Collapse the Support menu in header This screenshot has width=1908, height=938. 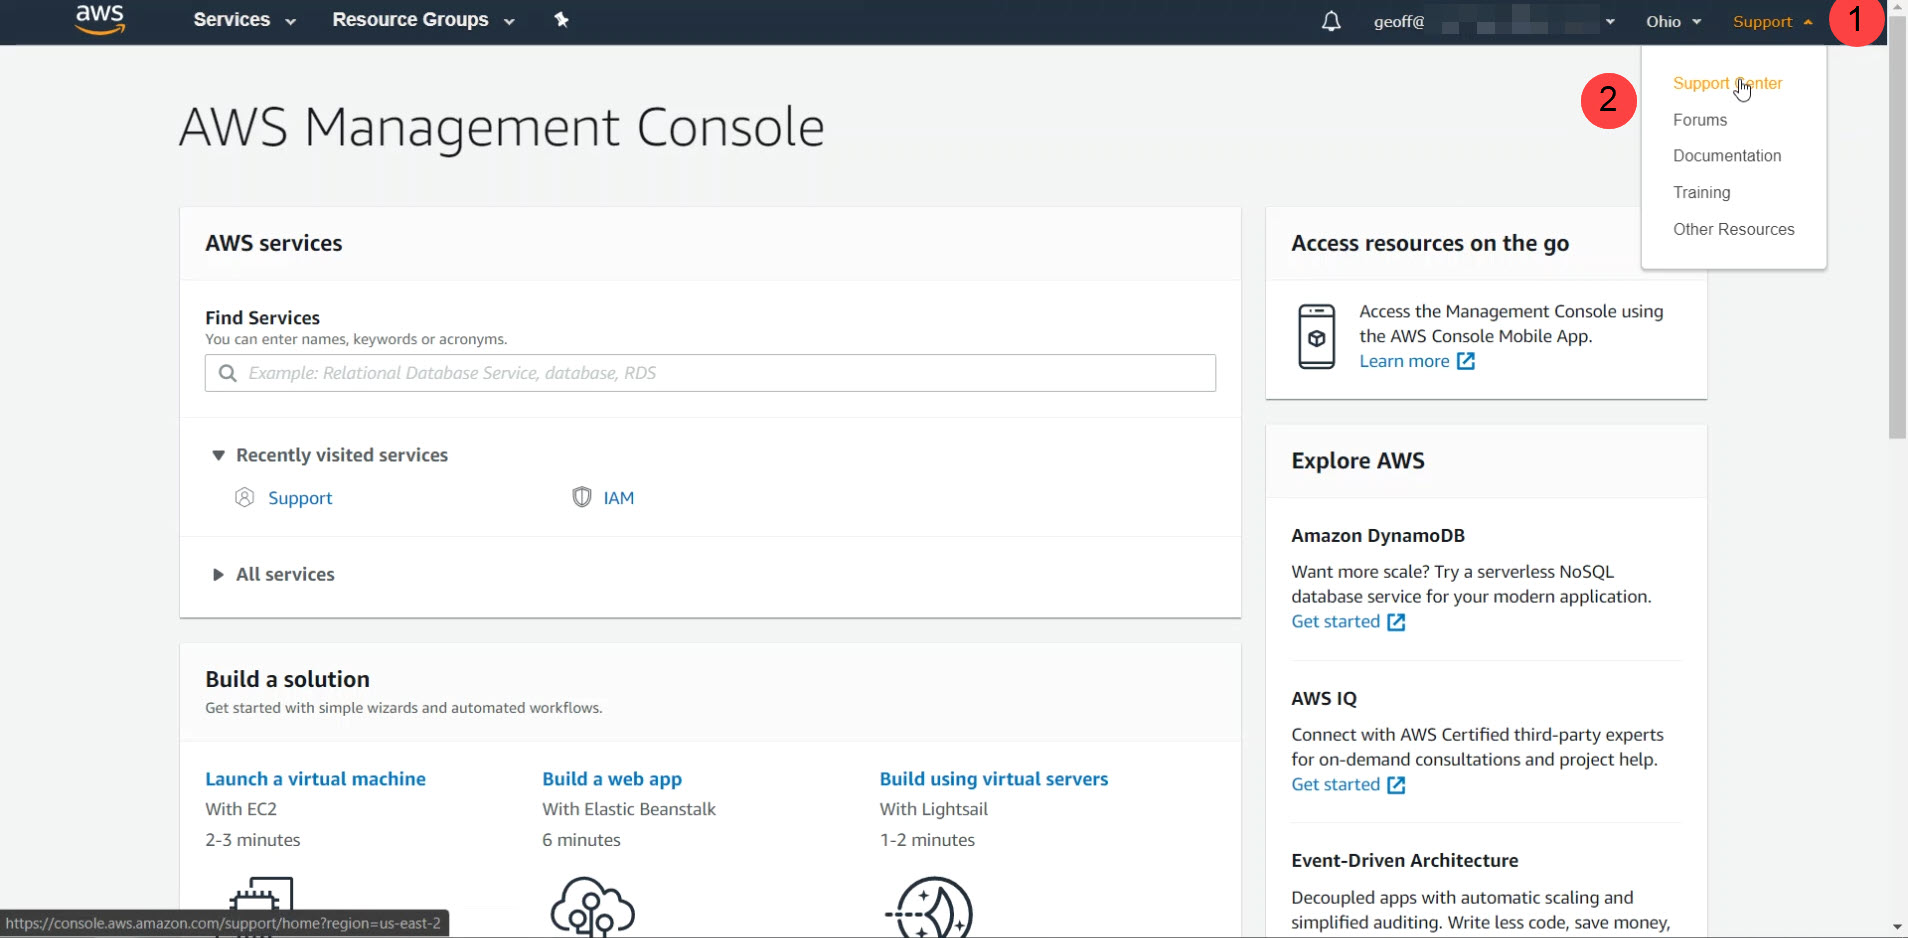[x=1772, y=21]
